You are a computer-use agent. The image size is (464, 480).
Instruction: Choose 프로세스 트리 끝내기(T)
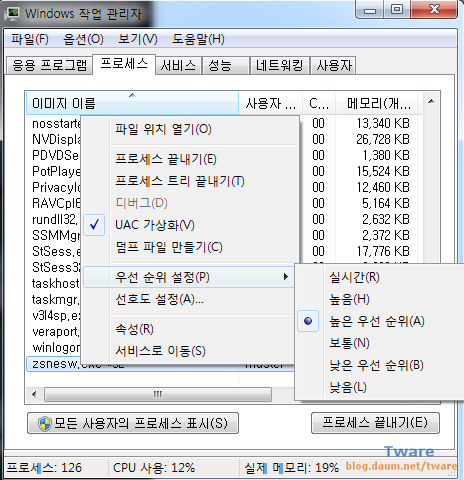tap(180, 181)
